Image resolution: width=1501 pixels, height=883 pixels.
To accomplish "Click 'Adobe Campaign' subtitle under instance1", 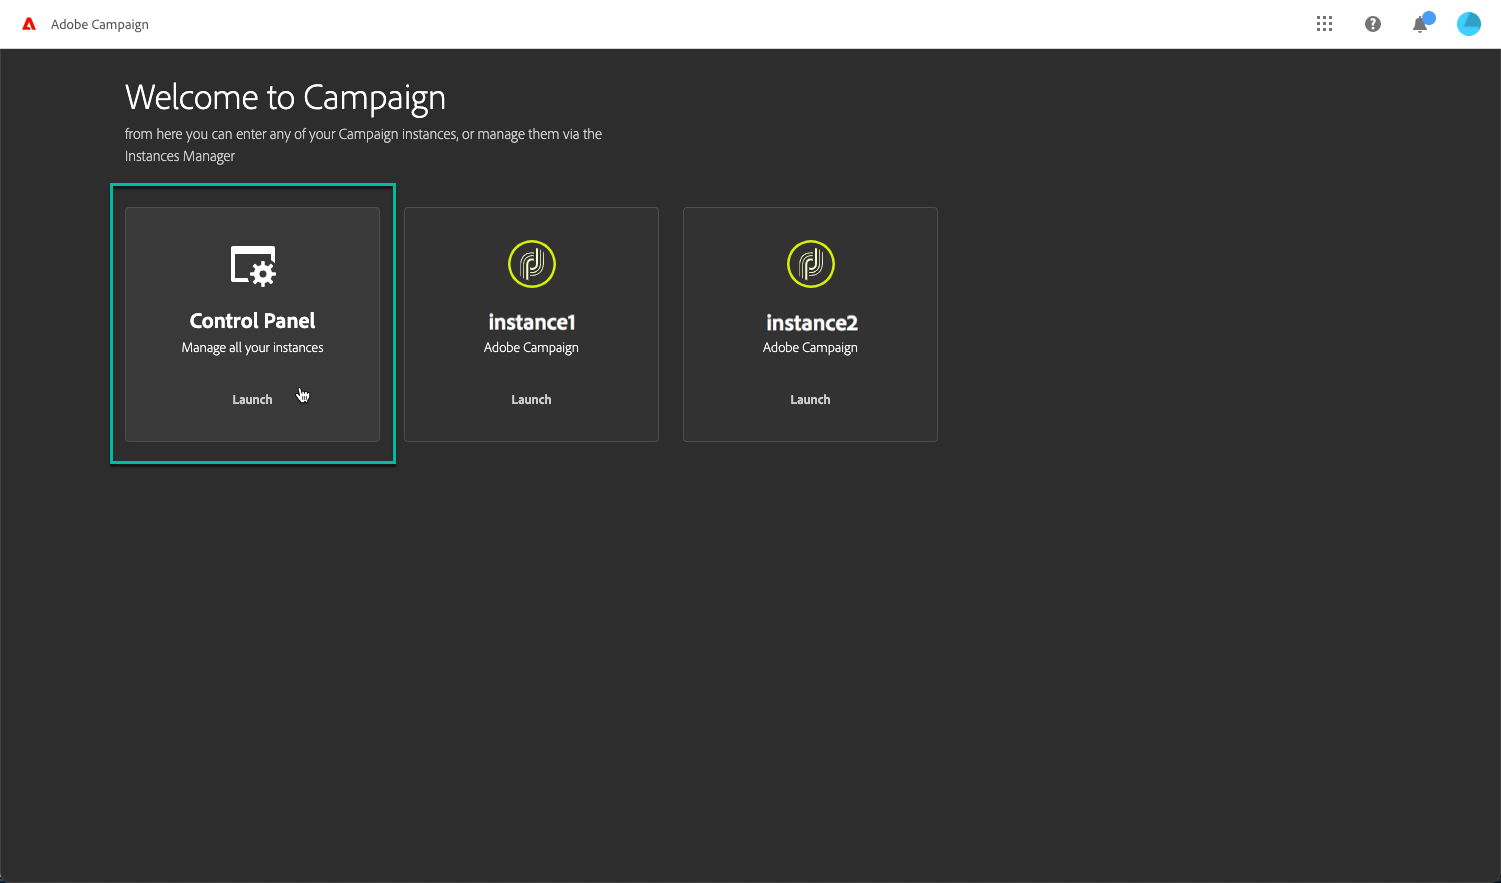I will [x=531, y=348].
